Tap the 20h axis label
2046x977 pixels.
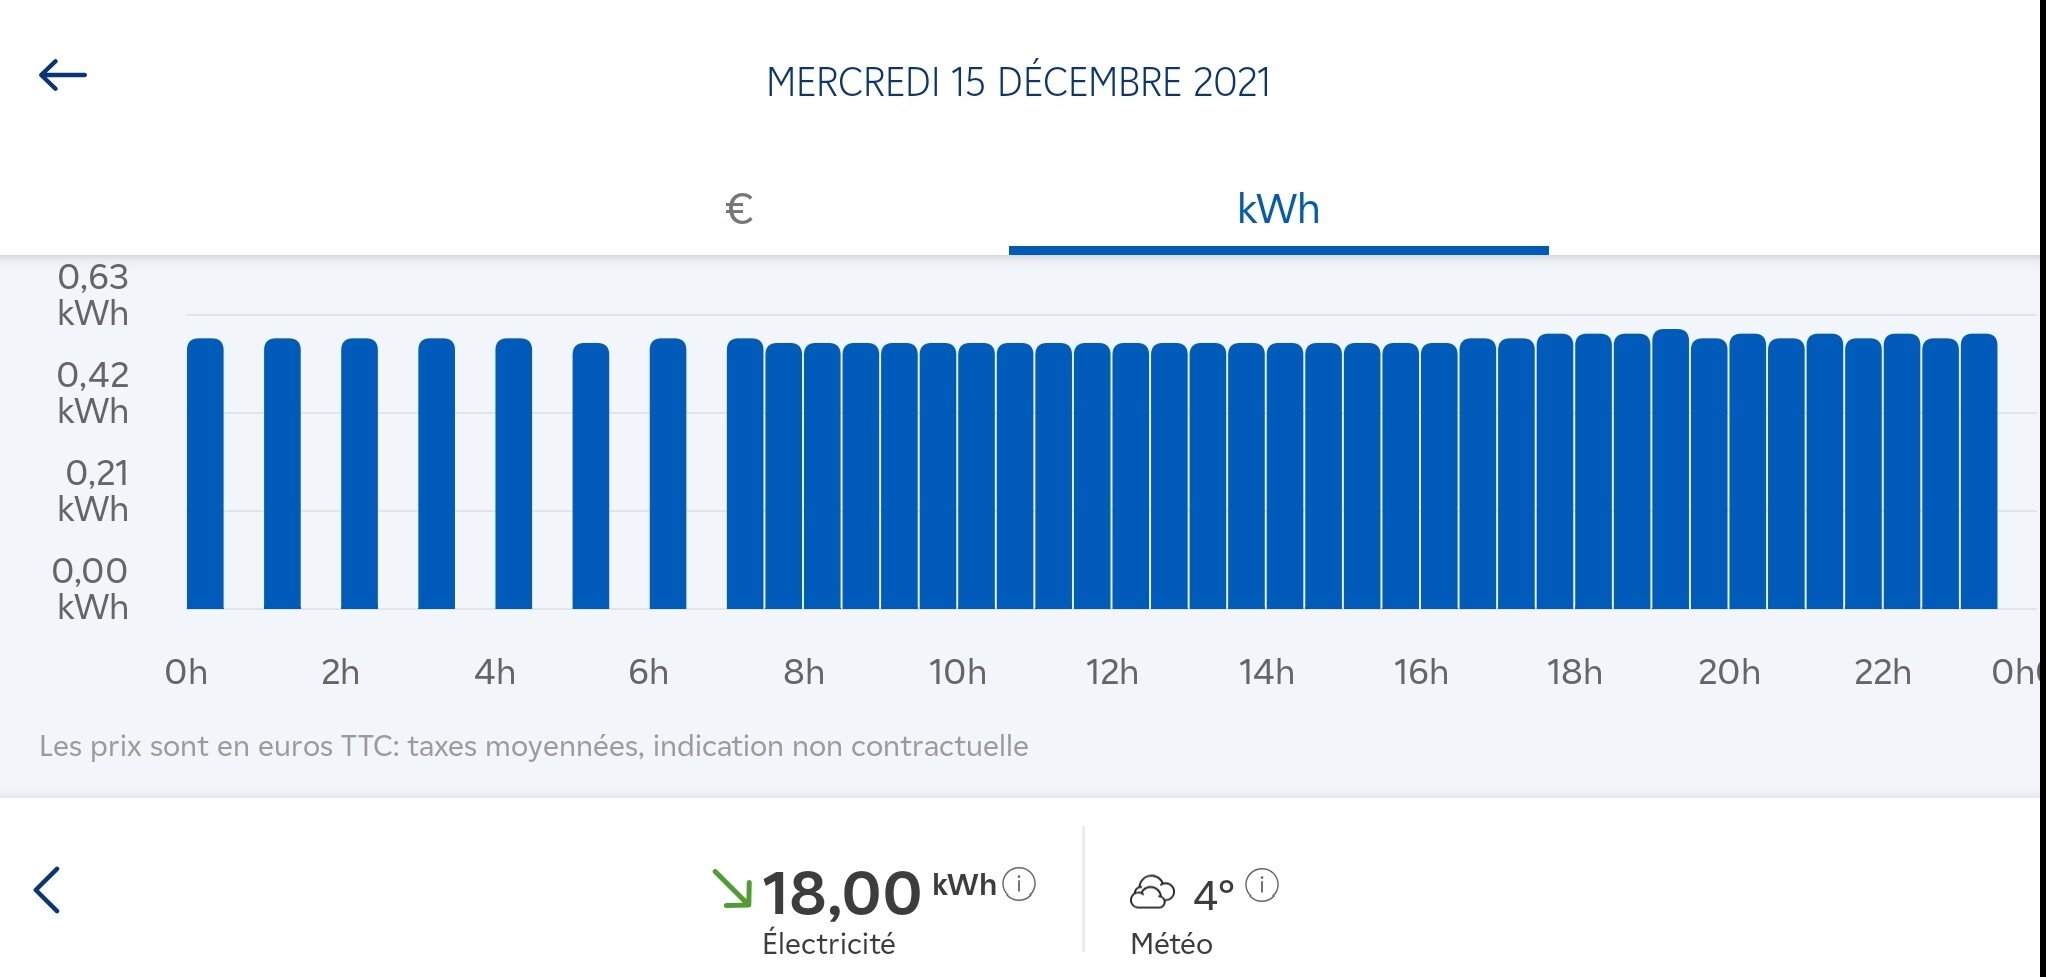pyautogui.click(x=1729, y=672)
